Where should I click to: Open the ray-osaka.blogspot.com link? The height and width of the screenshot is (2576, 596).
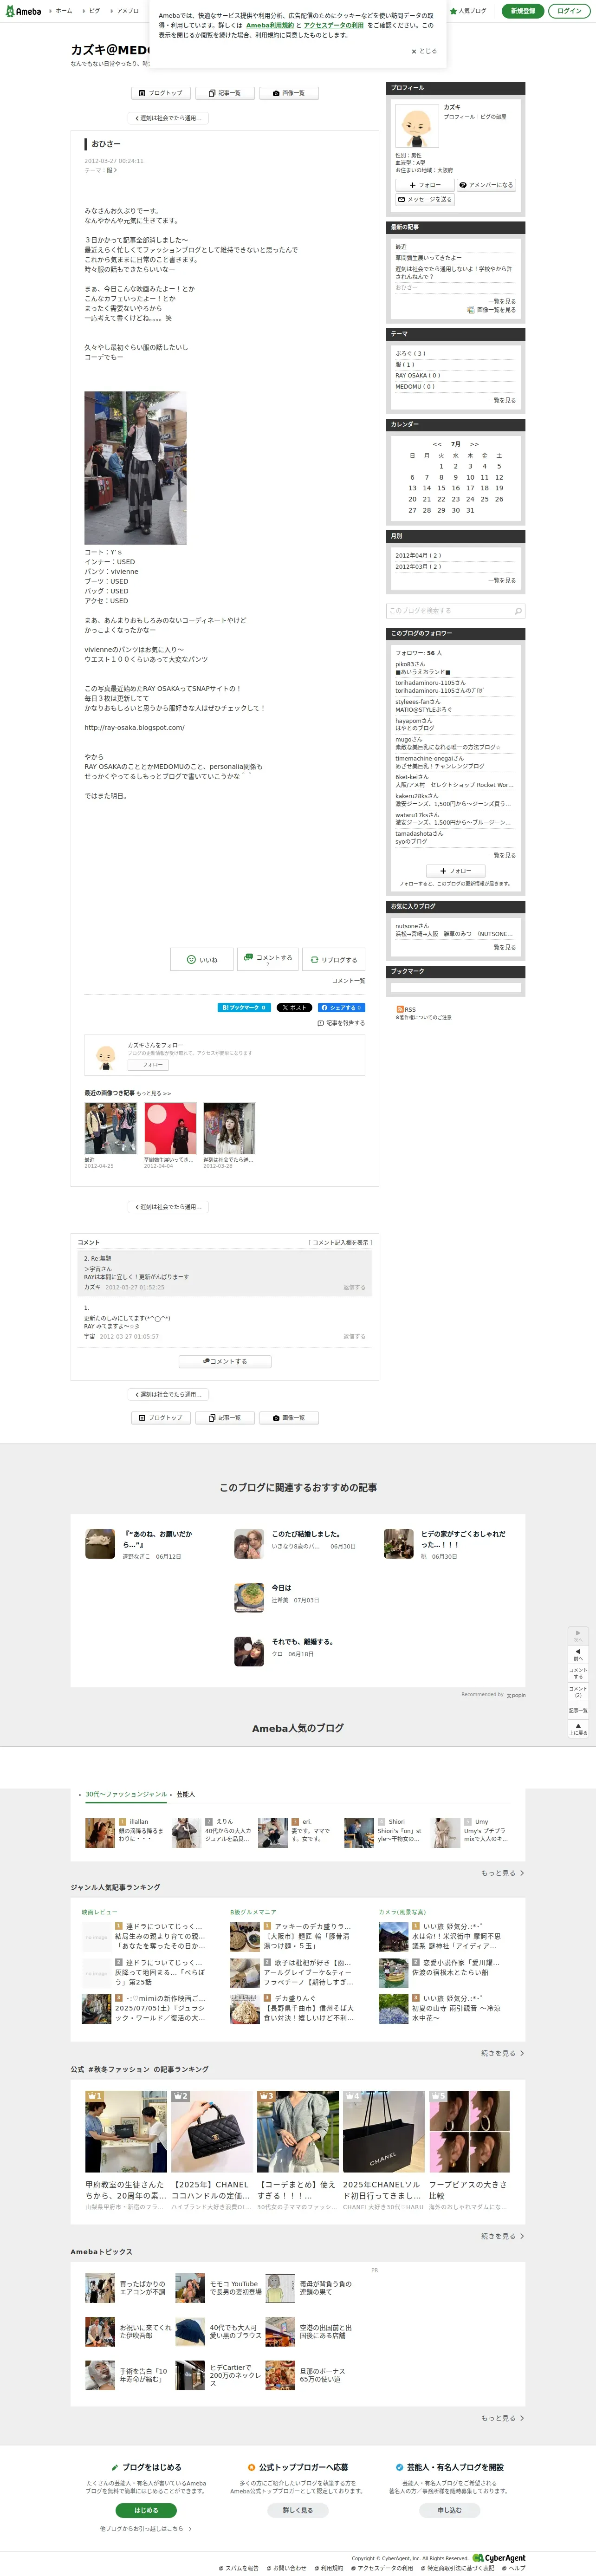pos(134,727)
